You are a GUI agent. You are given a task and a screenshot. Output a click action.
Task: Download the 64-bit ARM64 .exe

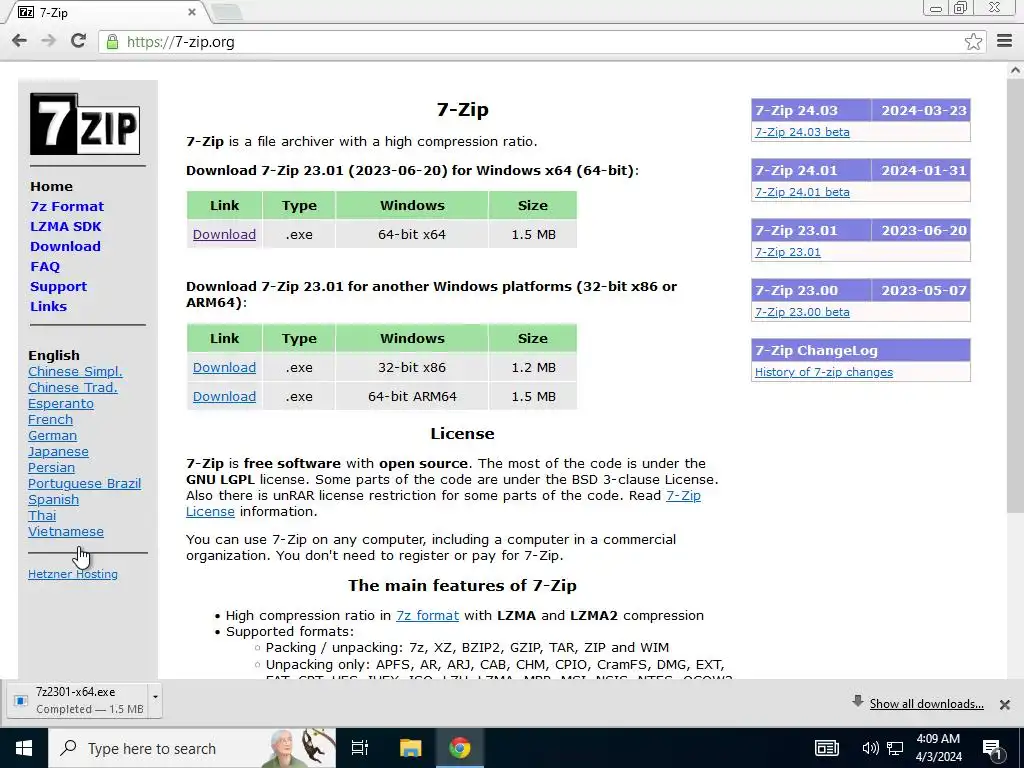(224, 396)
